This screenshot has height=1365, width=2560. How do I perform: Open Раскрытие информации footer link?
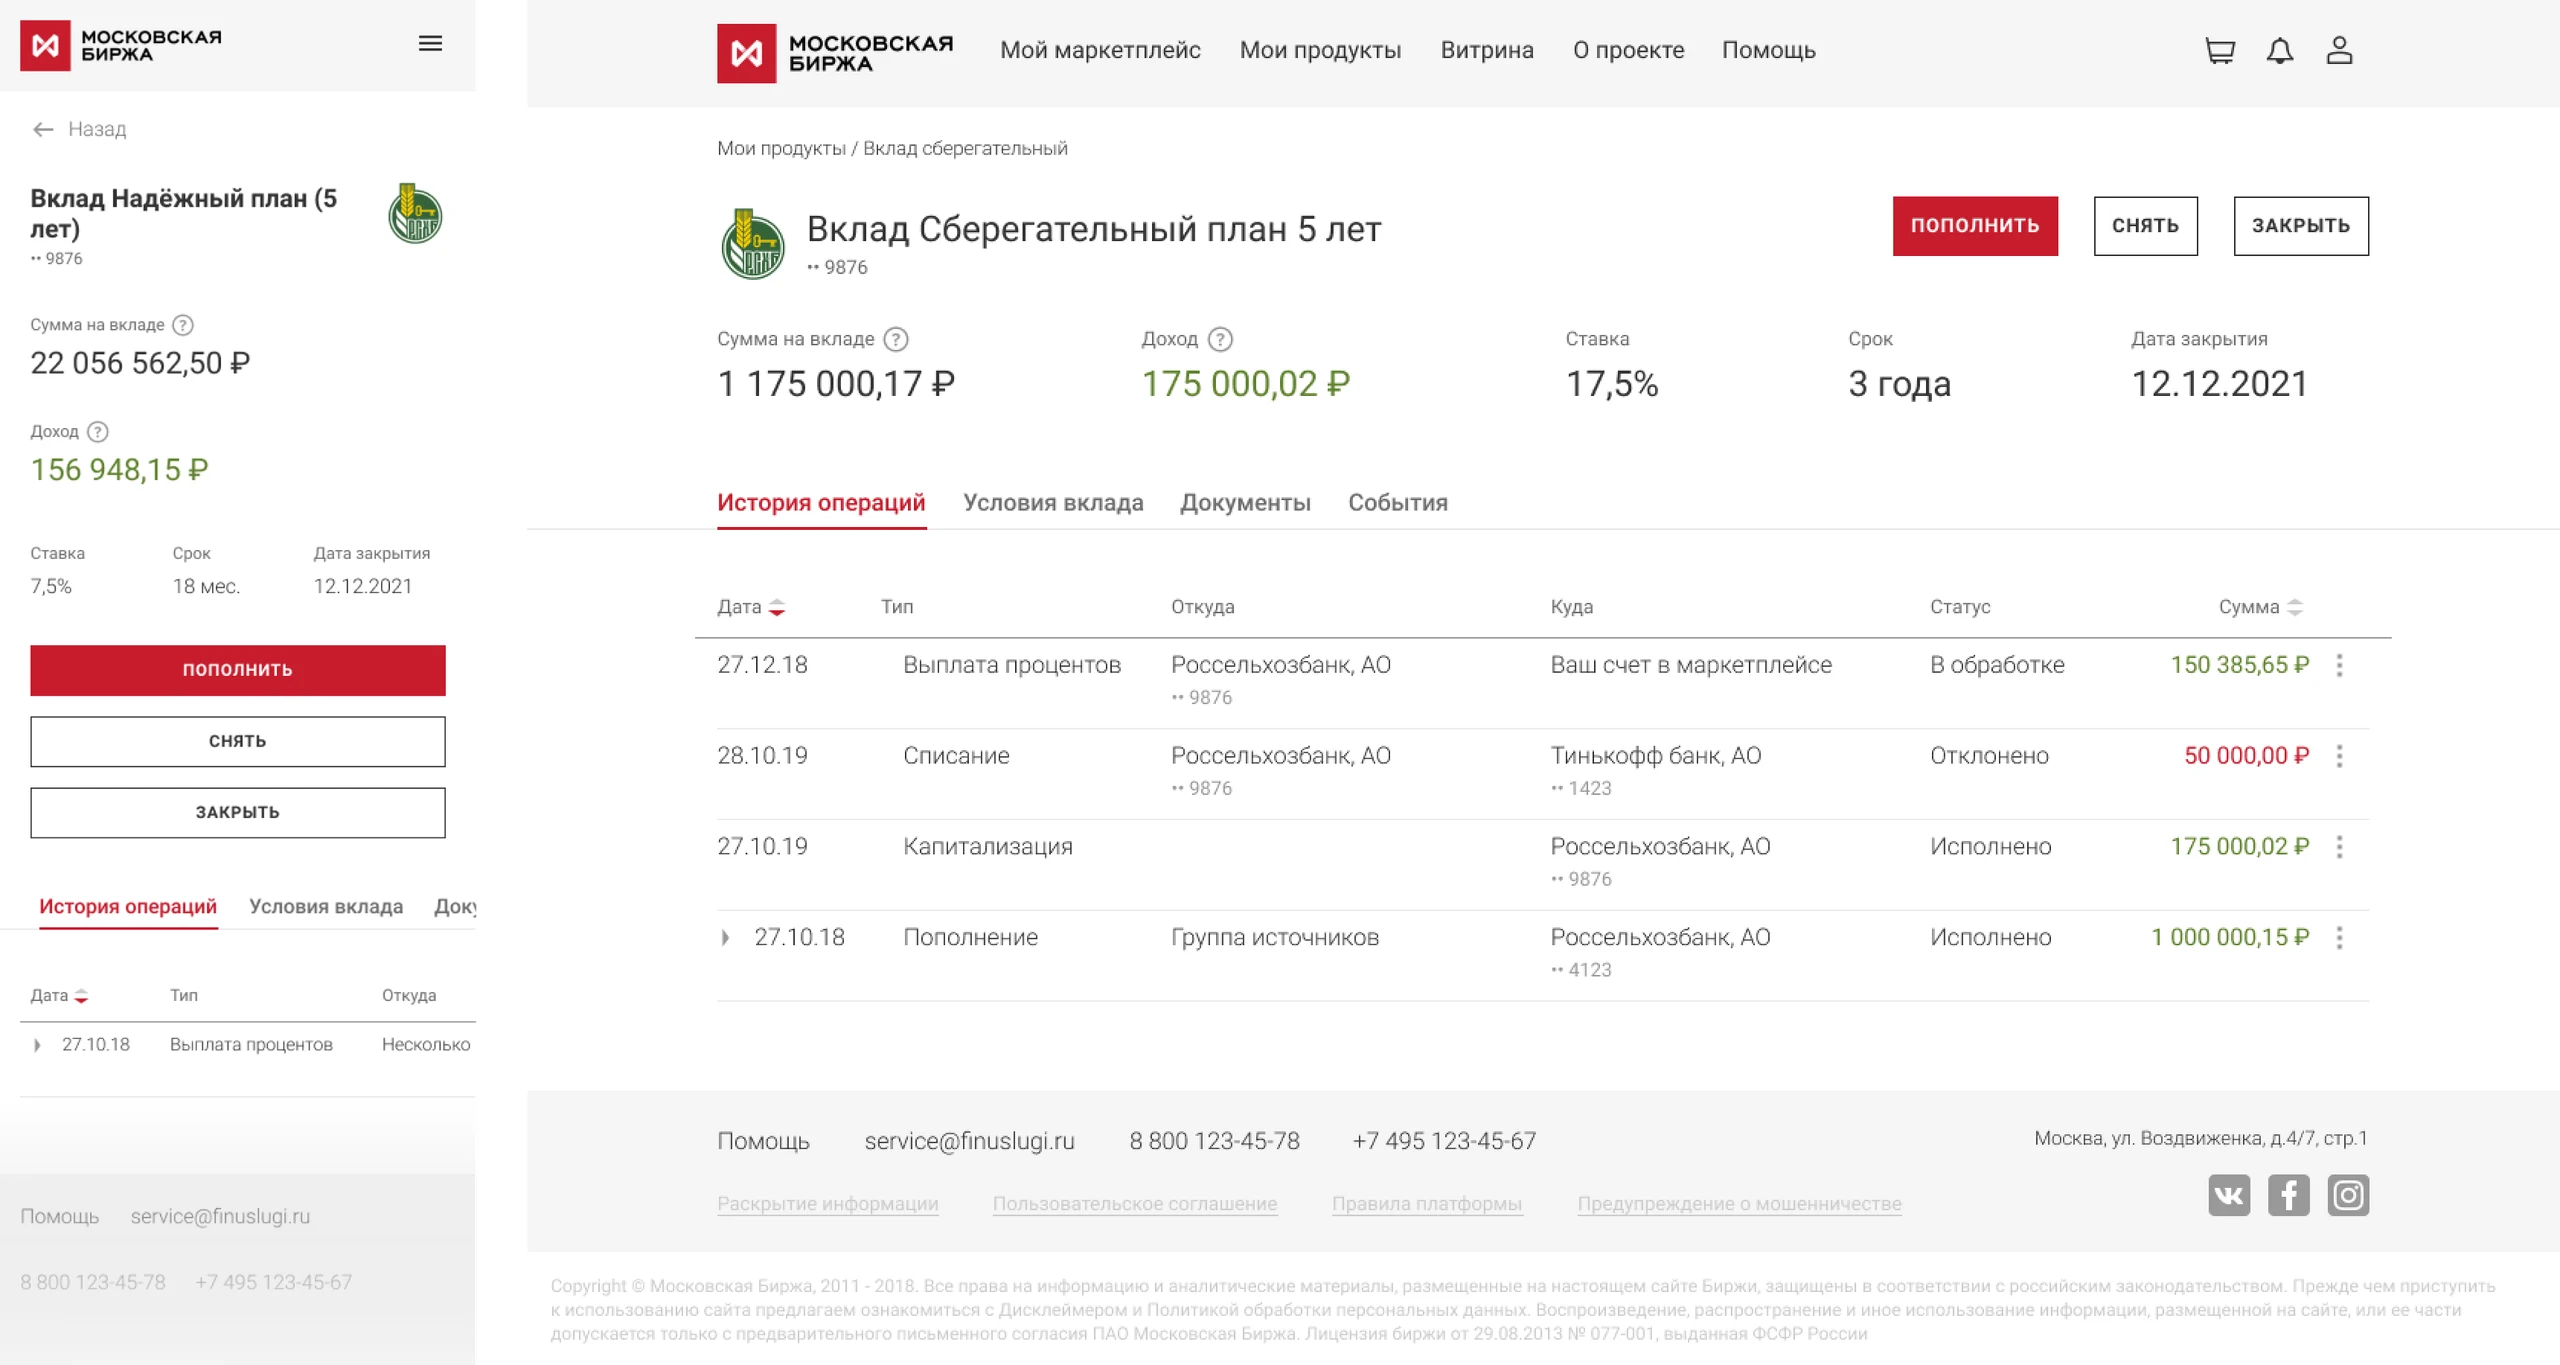[x=828, y=1204]
